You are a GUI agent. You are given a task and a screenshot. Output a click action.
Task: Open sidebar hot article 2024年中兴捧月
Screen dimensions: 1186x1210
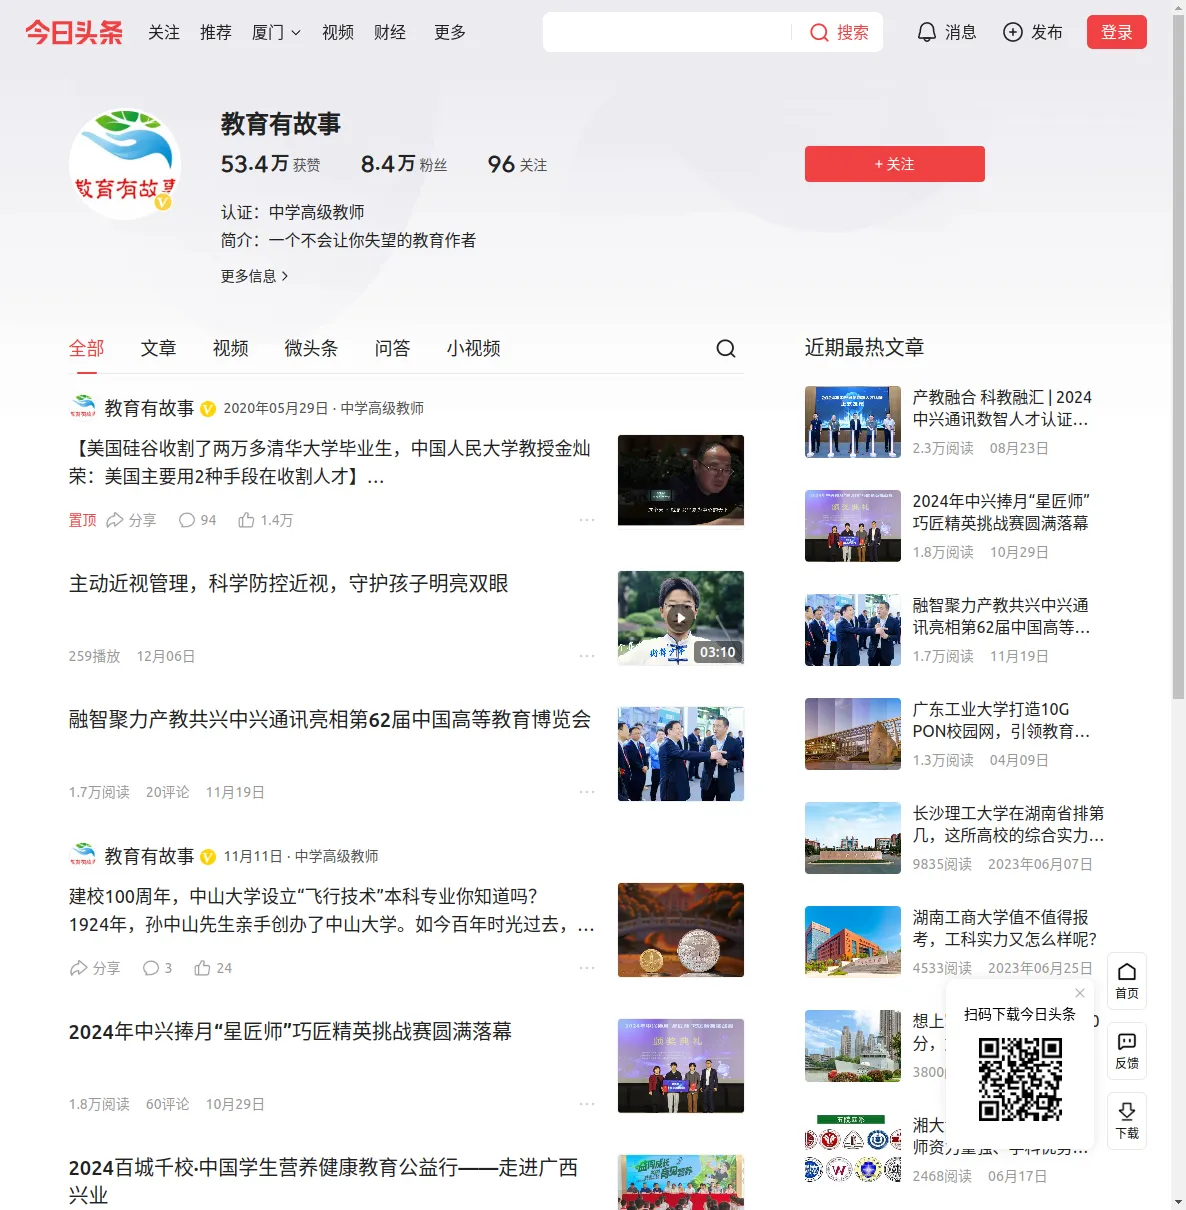tap(1001, 512)
